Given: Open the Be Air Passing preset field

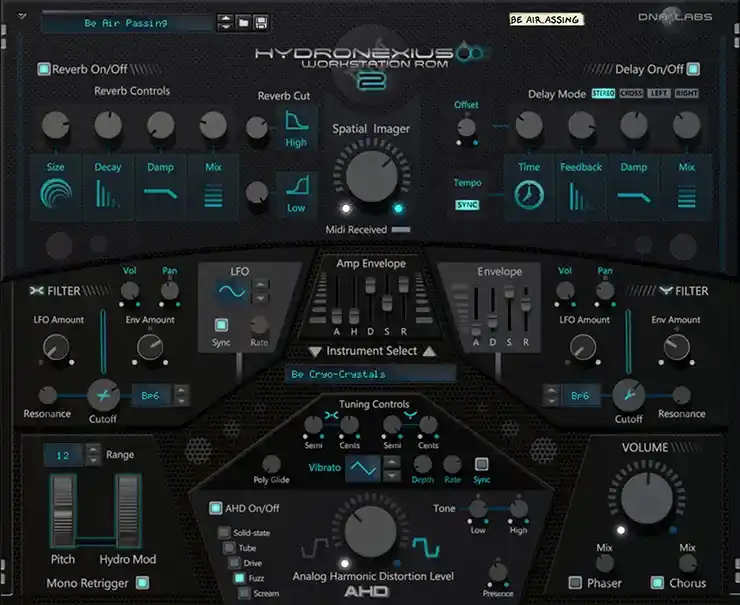Looking at the screenshot, I should (127, 23).
